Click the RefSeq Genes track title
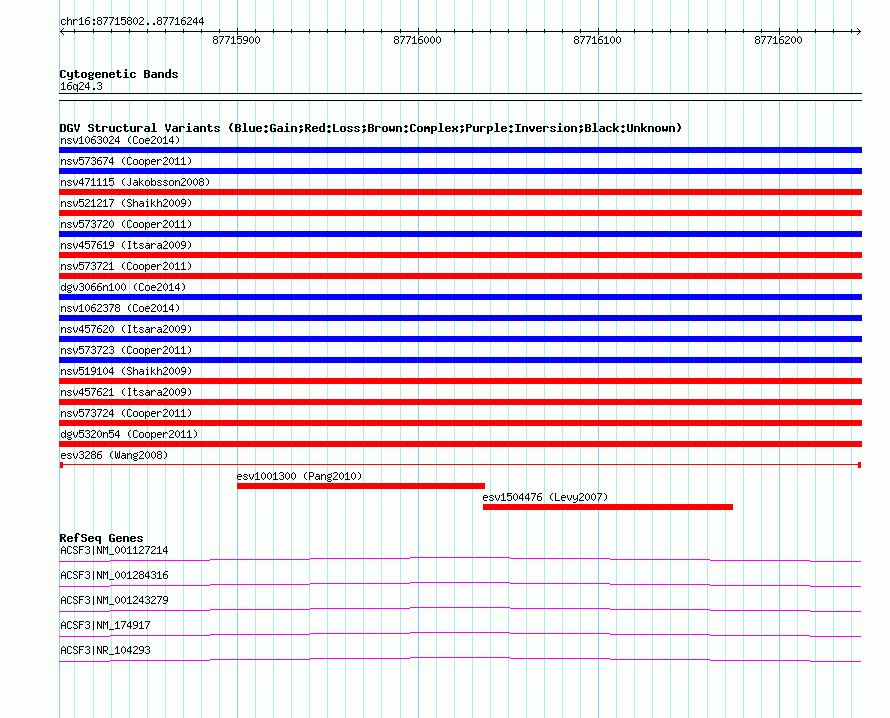Image resolution: width=890 pixels, height=718 pixels. coord(101,538)
